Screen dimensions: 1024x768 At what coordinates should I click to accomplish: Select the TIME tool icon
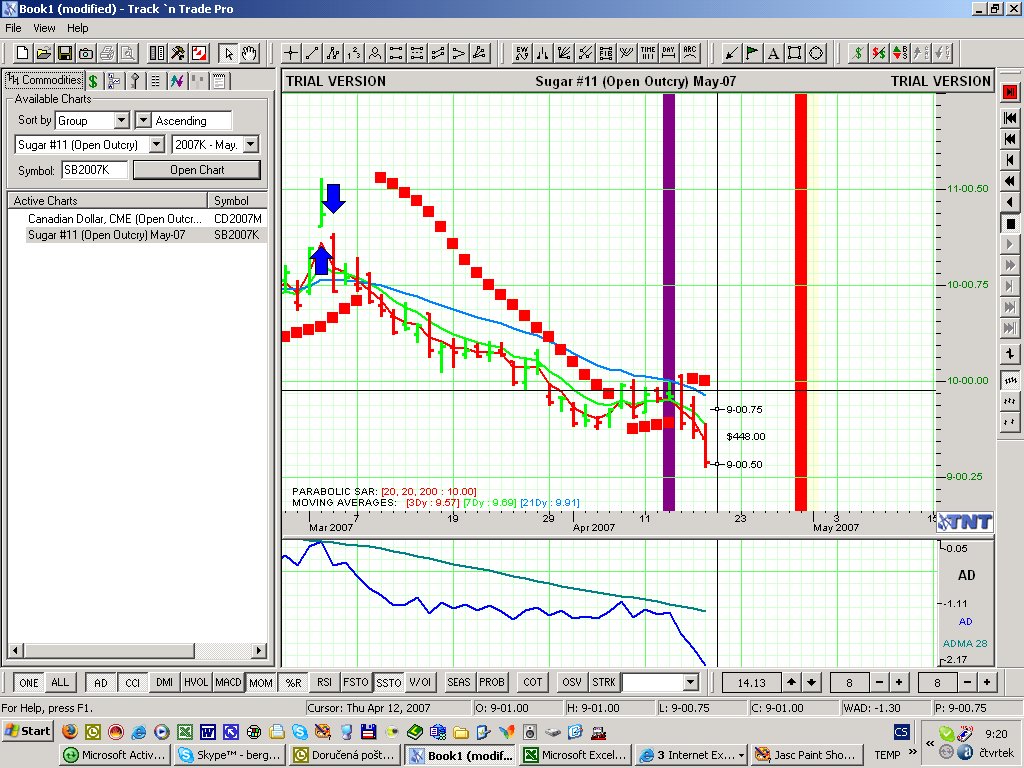pos(648,53)
